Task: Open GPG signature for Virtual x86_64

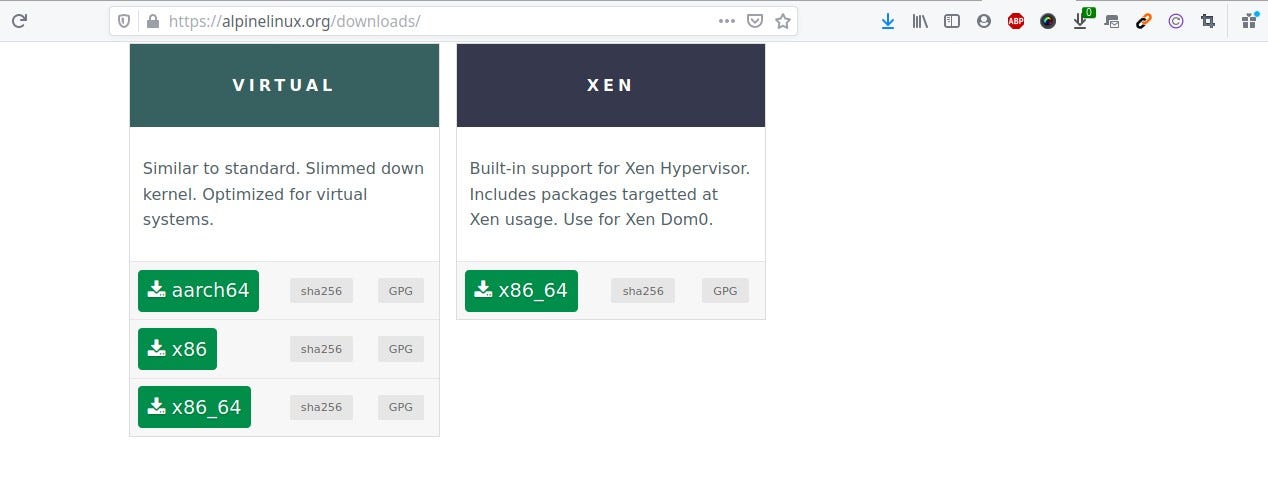Action: point(401,407)
